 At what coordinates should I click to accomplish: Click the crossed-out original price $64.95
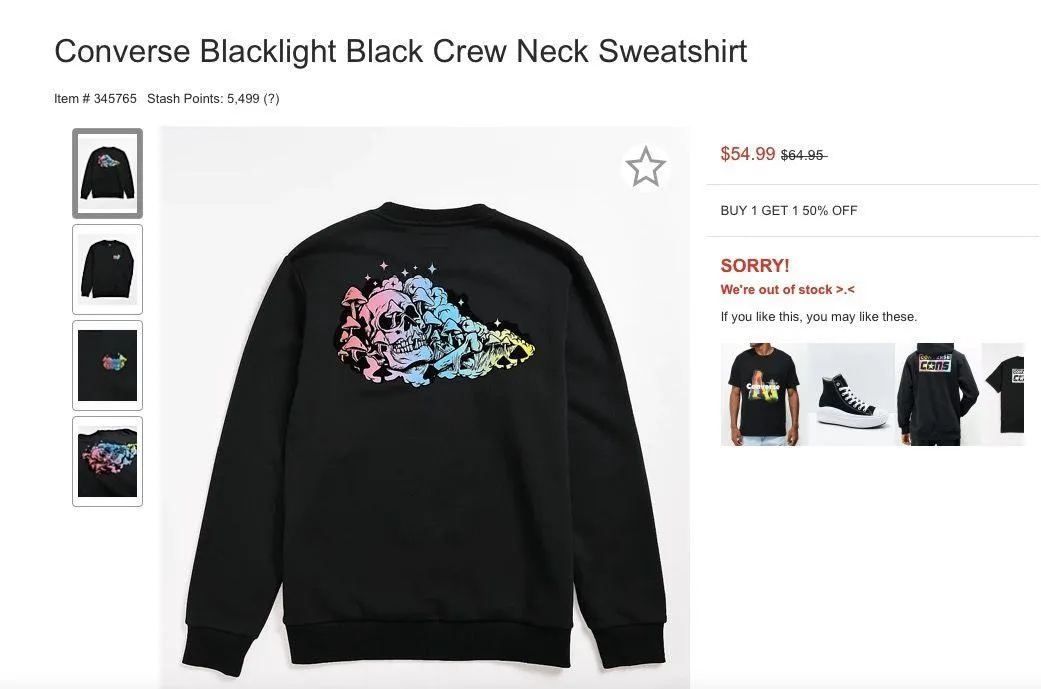[x=803, y=155]
